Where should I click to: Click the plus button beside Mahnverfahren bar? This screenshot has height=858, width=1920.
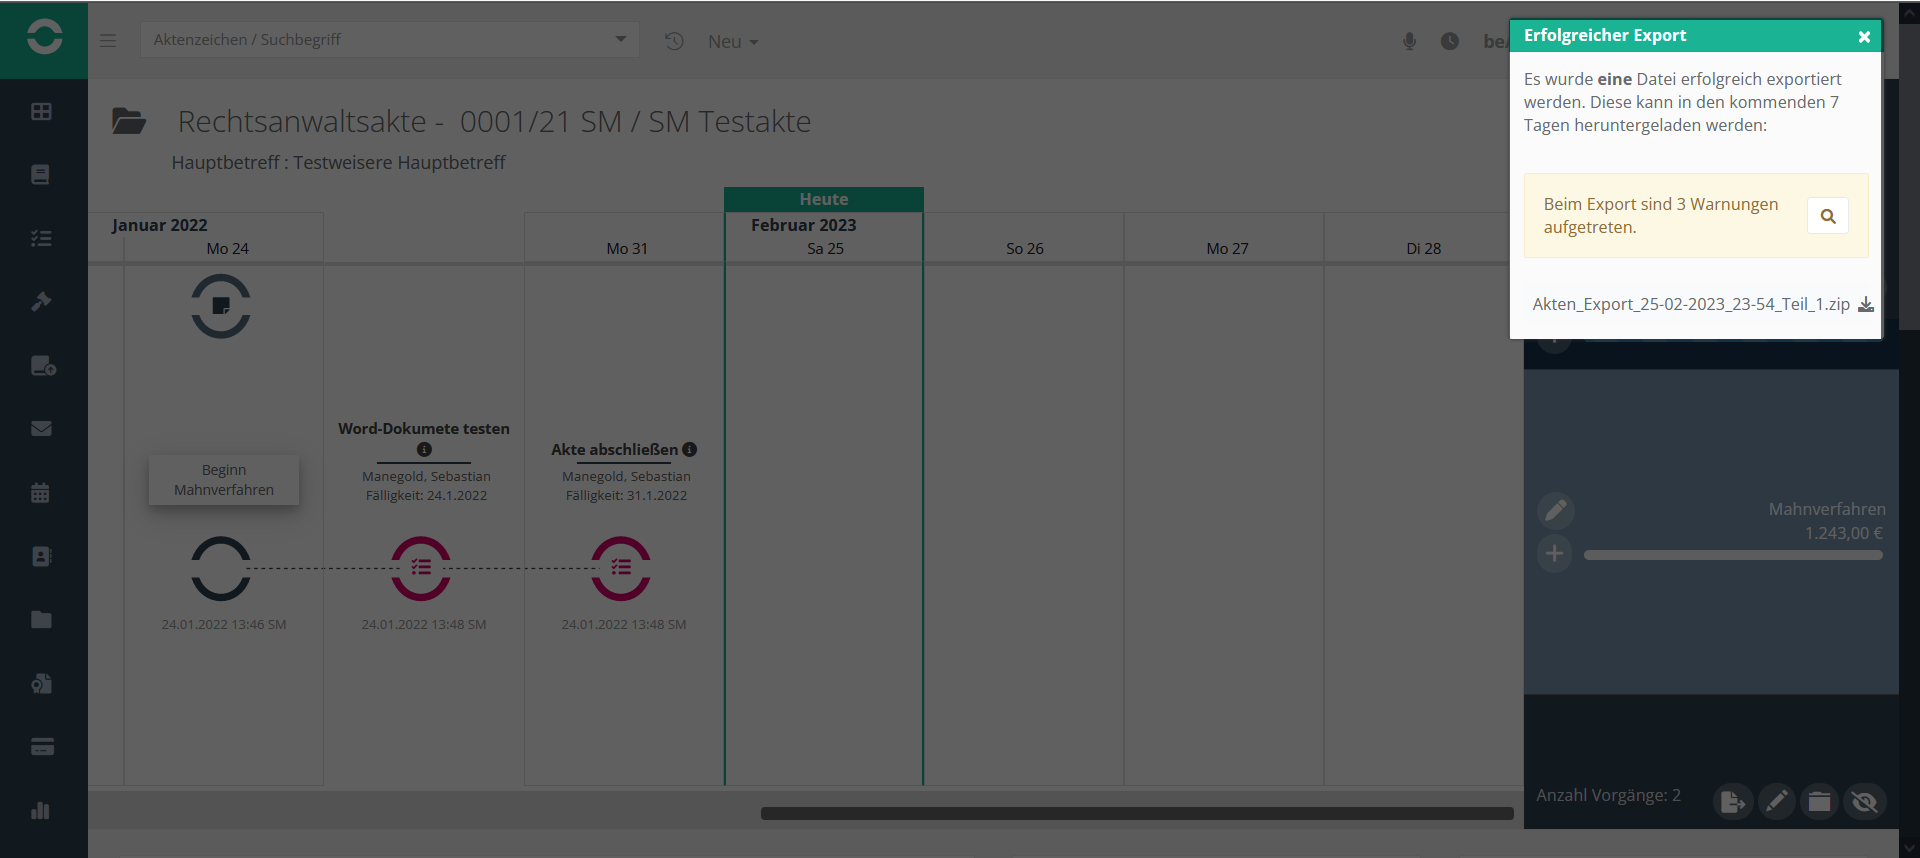click(1554, 554)
